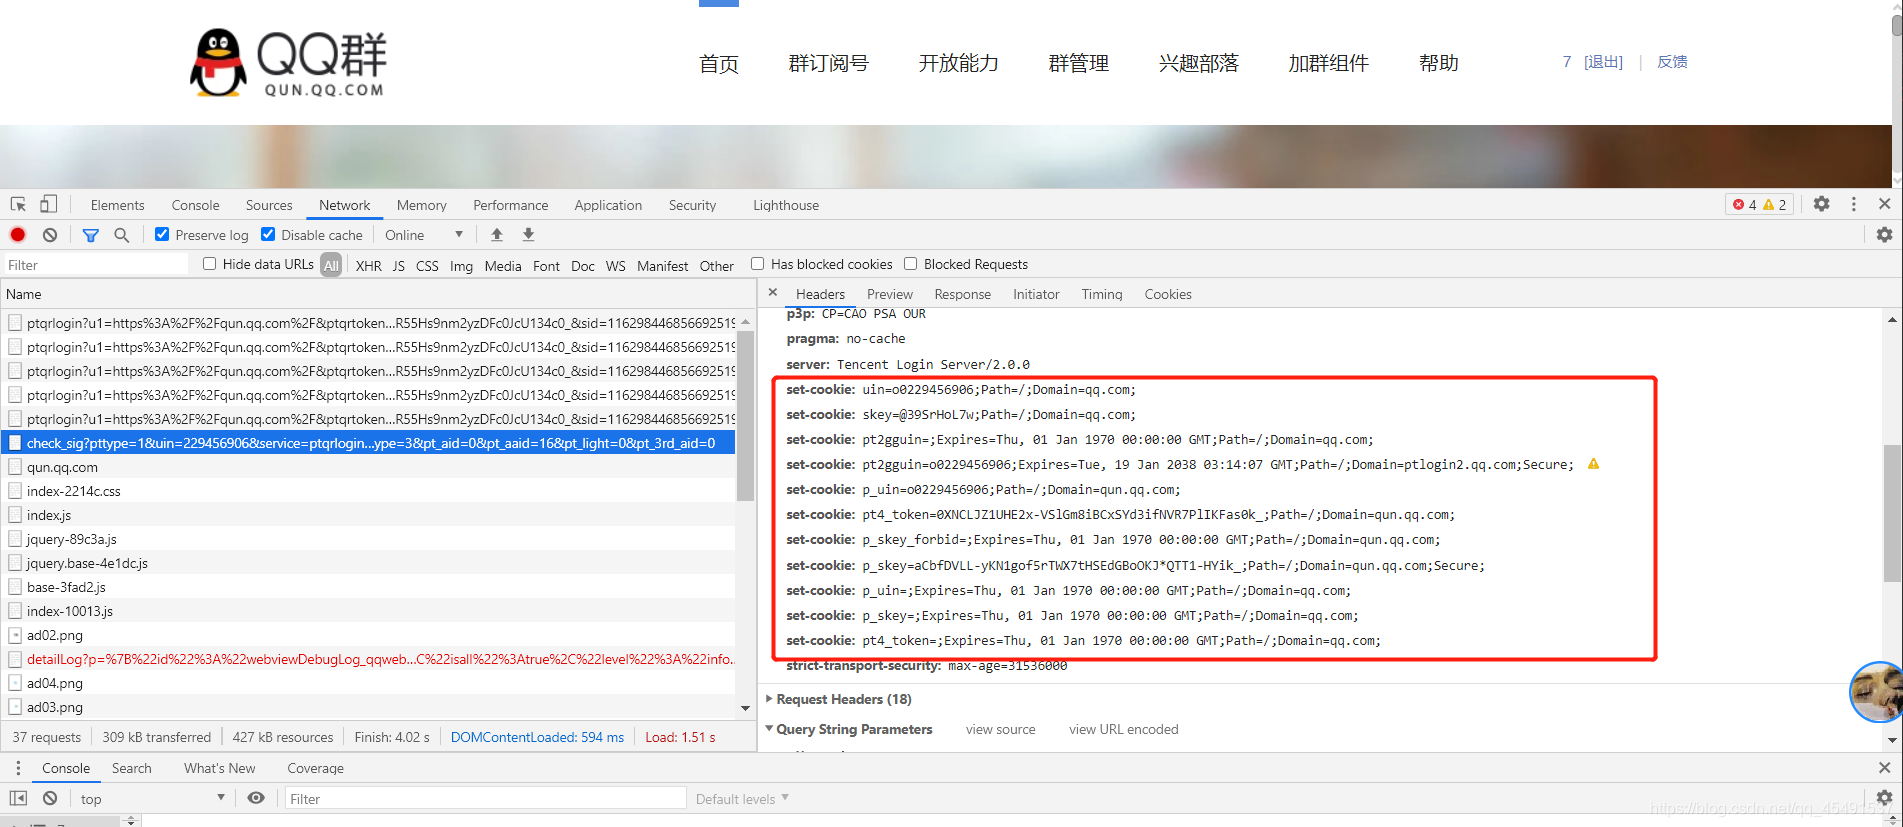Open the Sources tab
The image size is (1903, 827).
coord(269,205)
